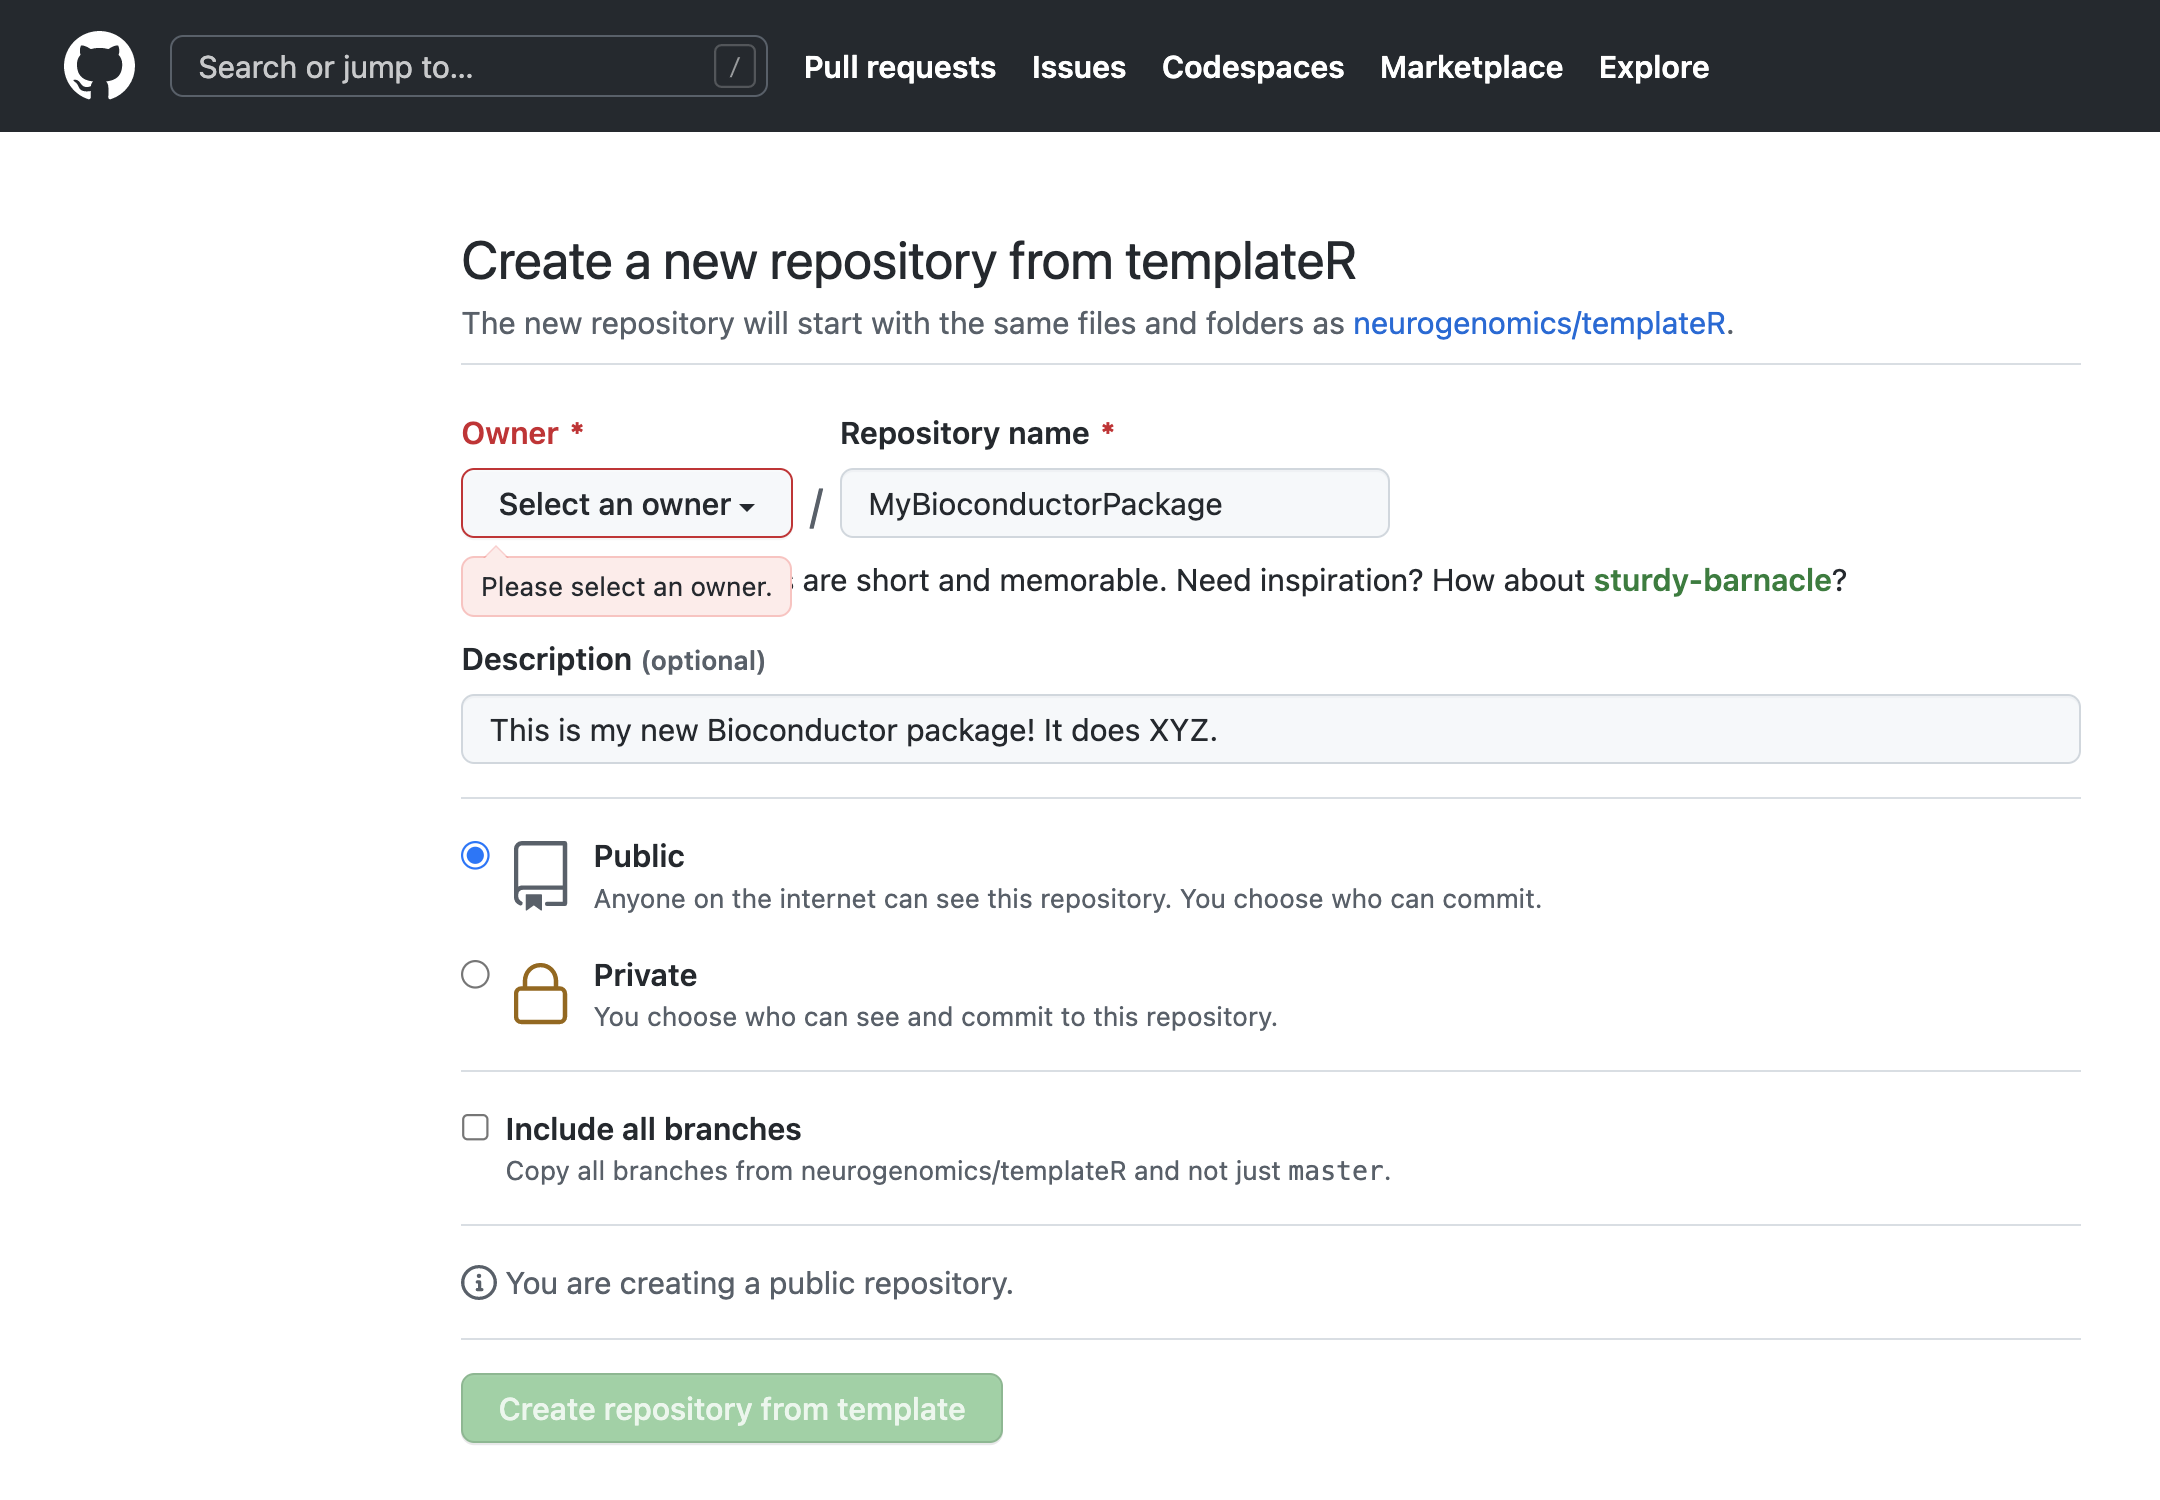Viewport: 2160px width, 1500px height.
Task: Click the Private lock icon
Action: pos(540,993)
